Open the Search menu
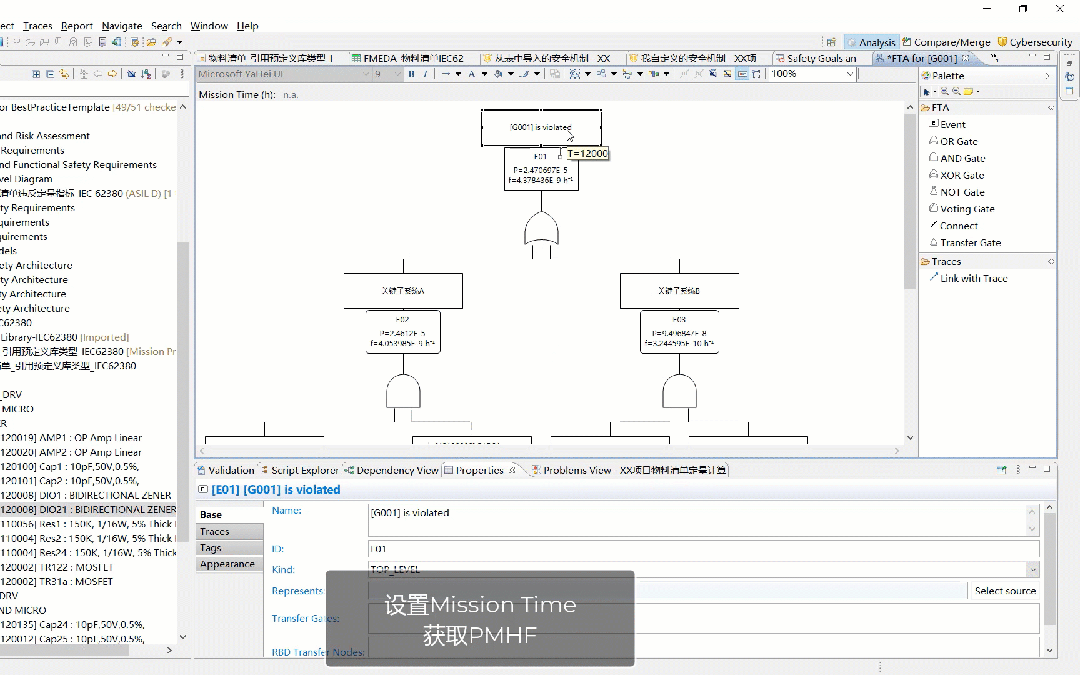The image size is (1080, 675). coord(166,25)
